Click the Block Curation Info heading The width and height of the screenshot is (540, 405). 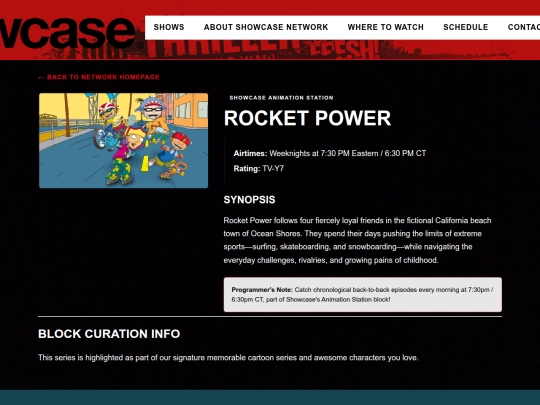coord(109,334)
